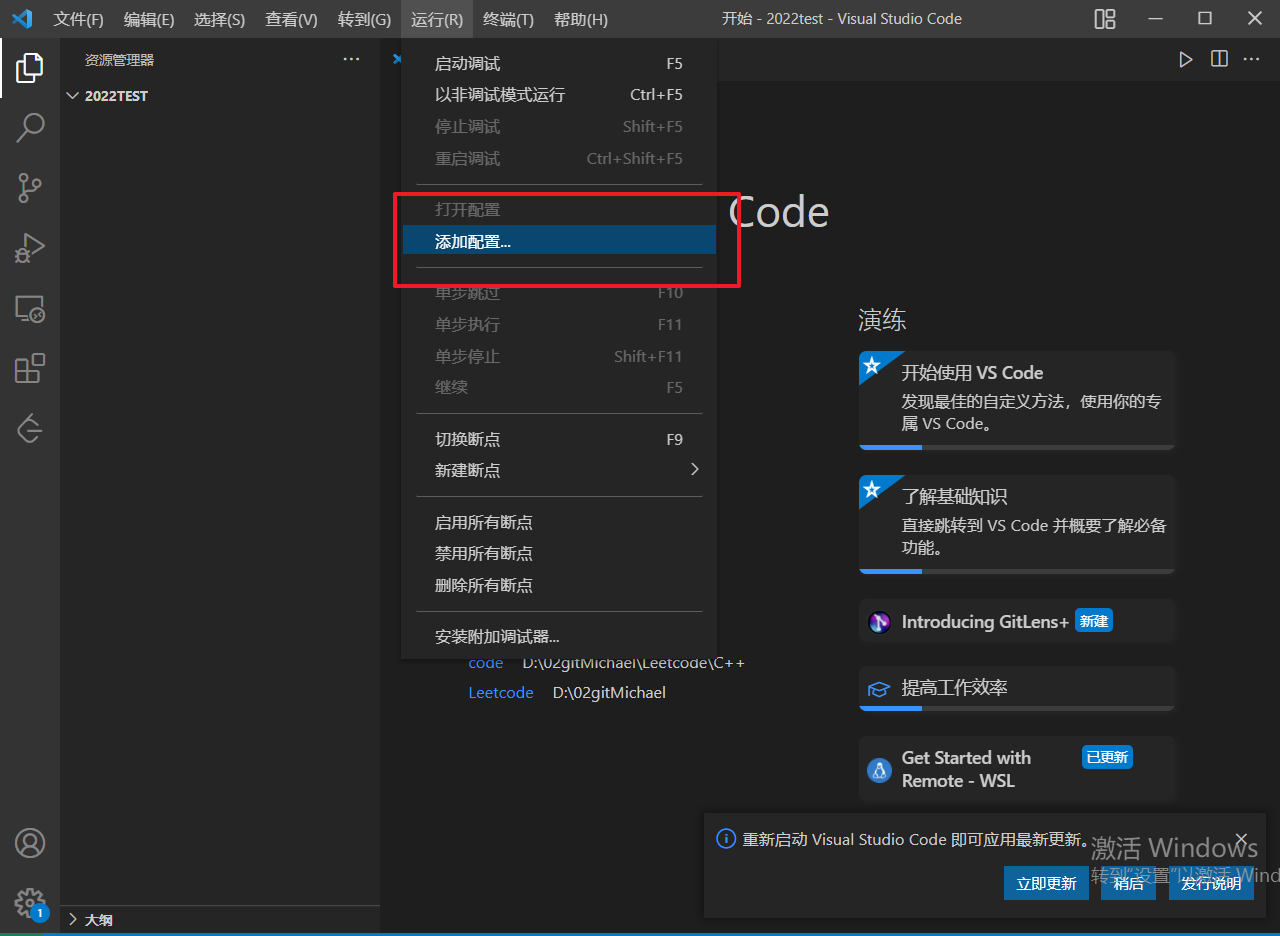Select 删除所有断点 menu item

click(559, 585)
